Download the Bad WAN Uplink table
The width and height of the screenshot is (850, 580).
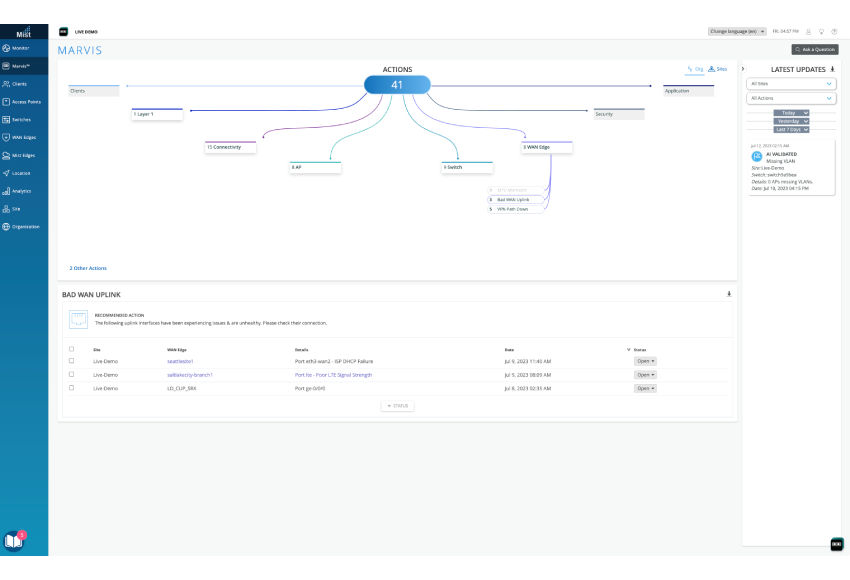(729, 295)
